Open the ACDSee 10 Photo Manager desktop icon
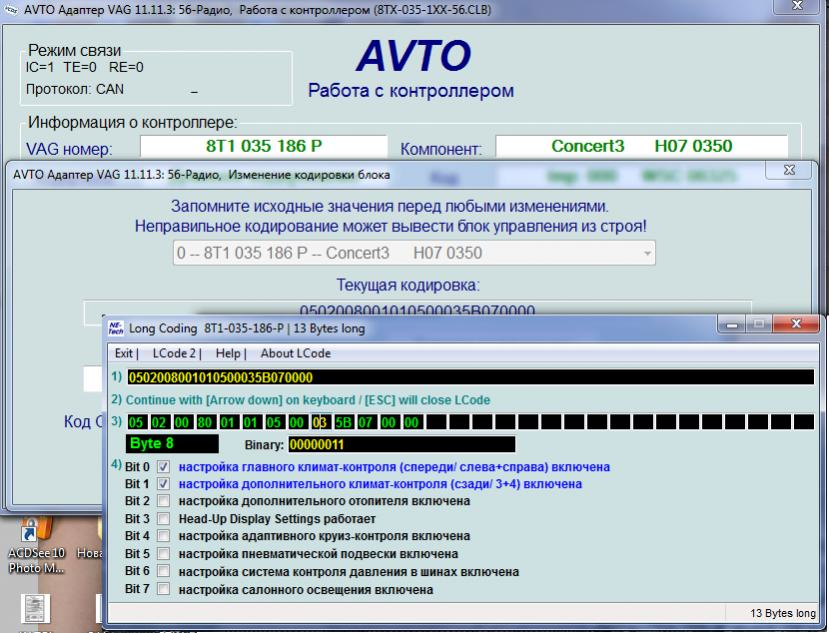 click(36, 546)
